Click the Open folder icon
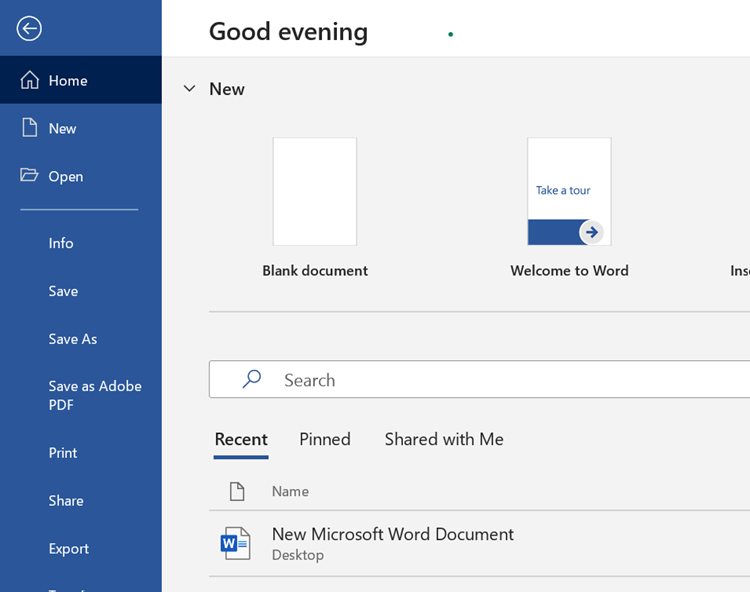The height and width of the screenshot is (592, 750). (x=30, y=176)
